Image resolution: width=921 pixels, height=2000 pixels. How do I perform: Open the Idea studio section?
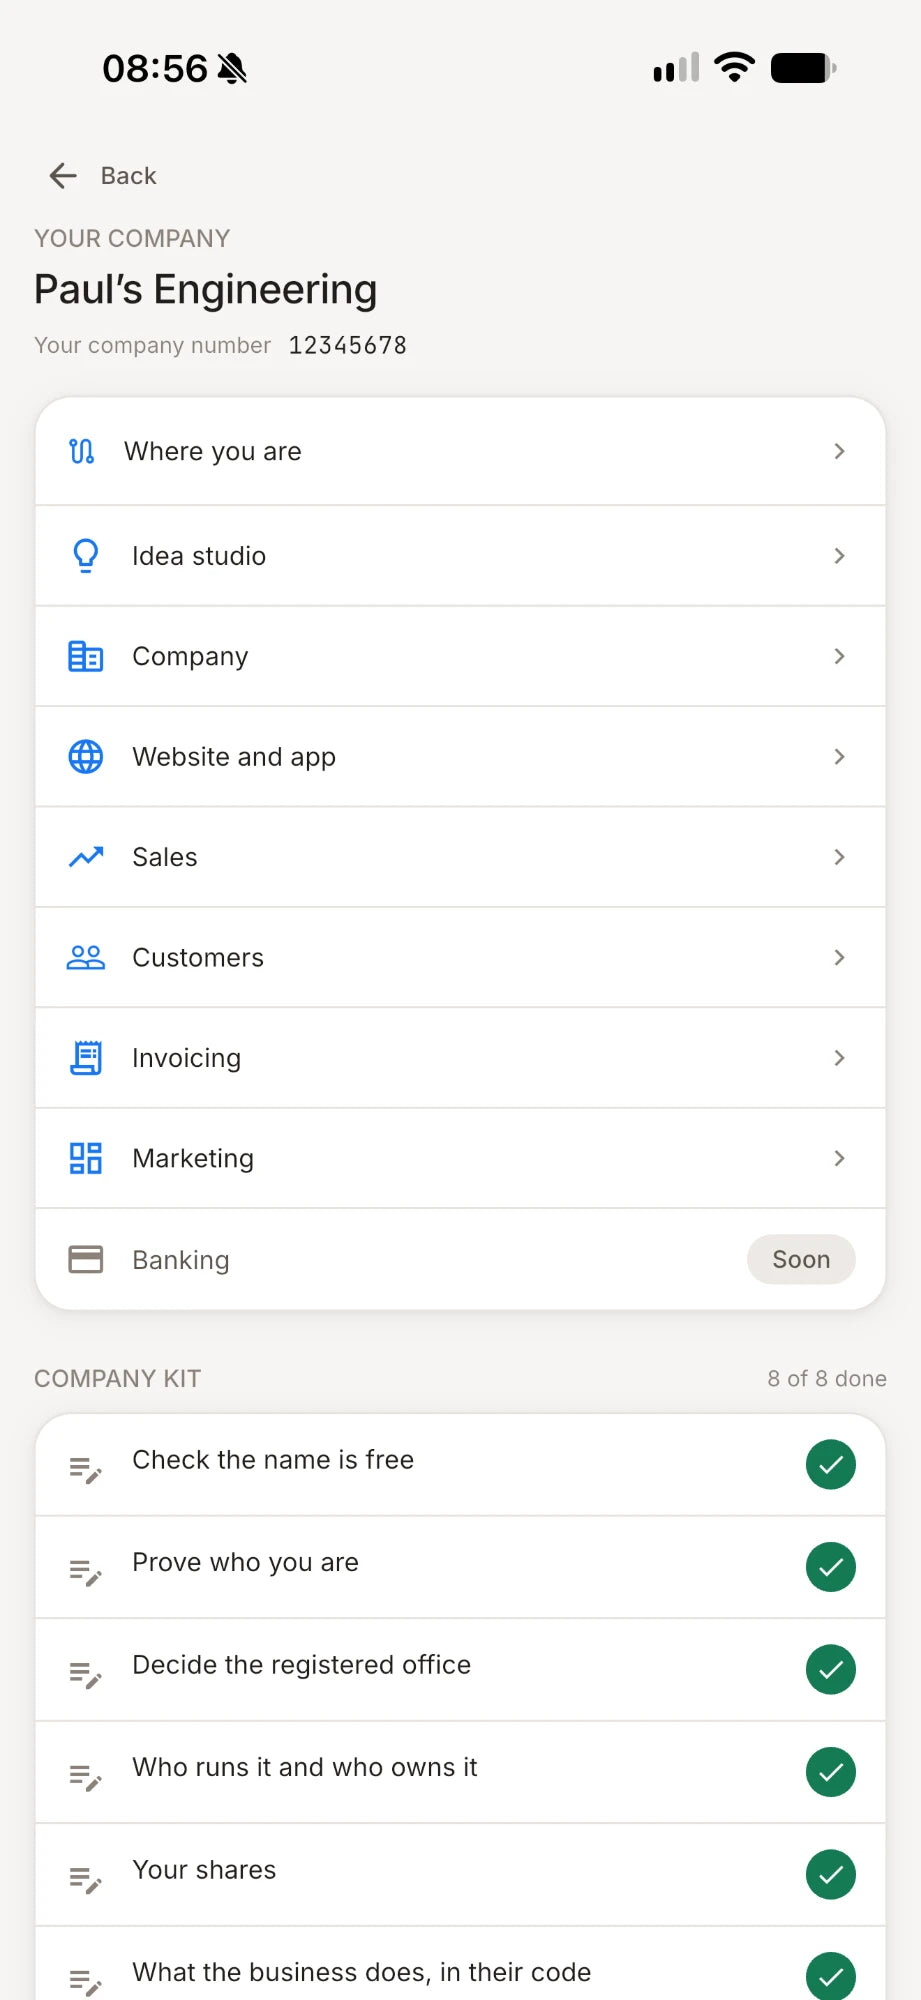click(460, 556)
